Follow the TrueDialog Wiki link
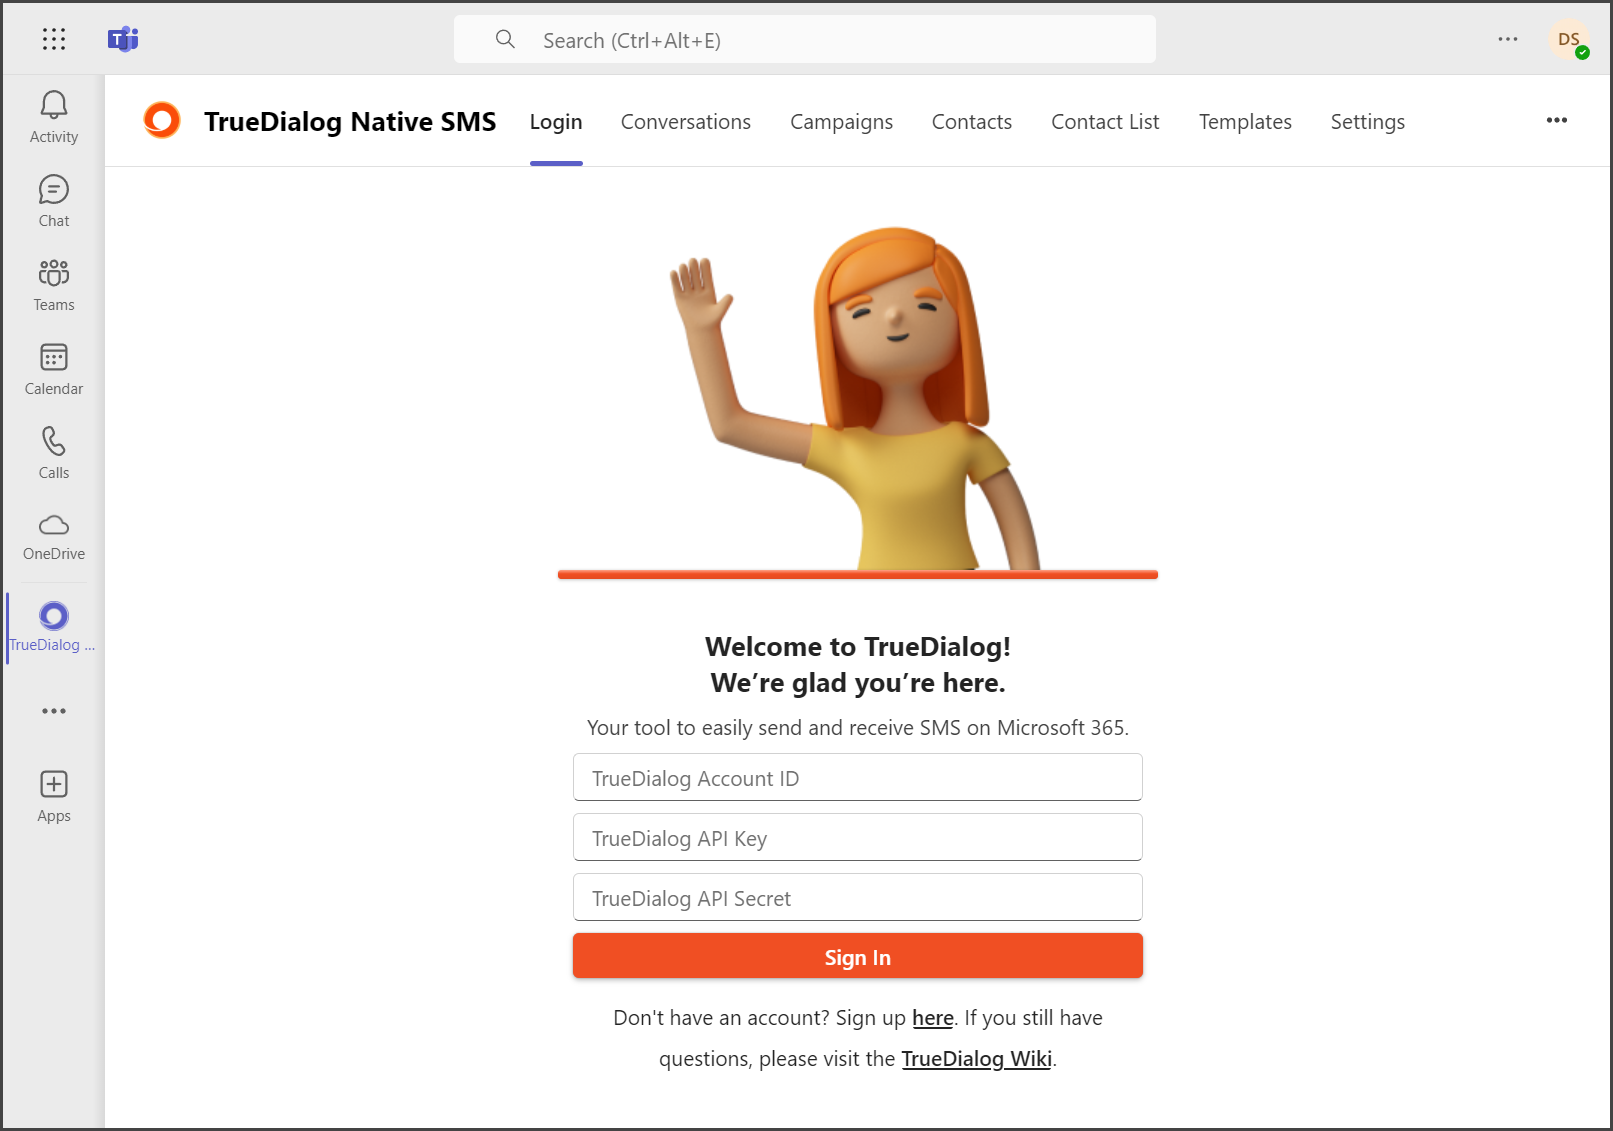Image resolution: width=1613 pixels, height=1131 pixels. 976,1059
